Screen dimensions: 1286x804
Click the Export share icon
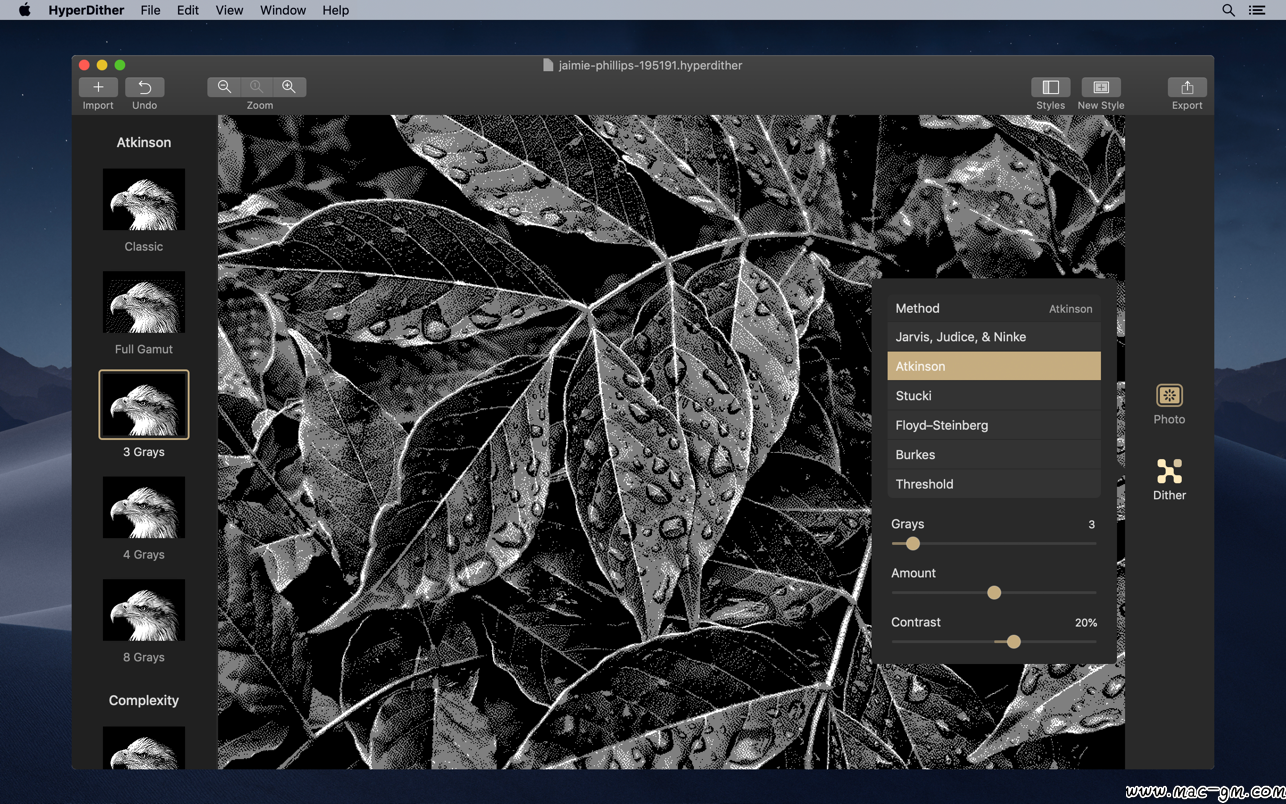tap(1187, 87)
